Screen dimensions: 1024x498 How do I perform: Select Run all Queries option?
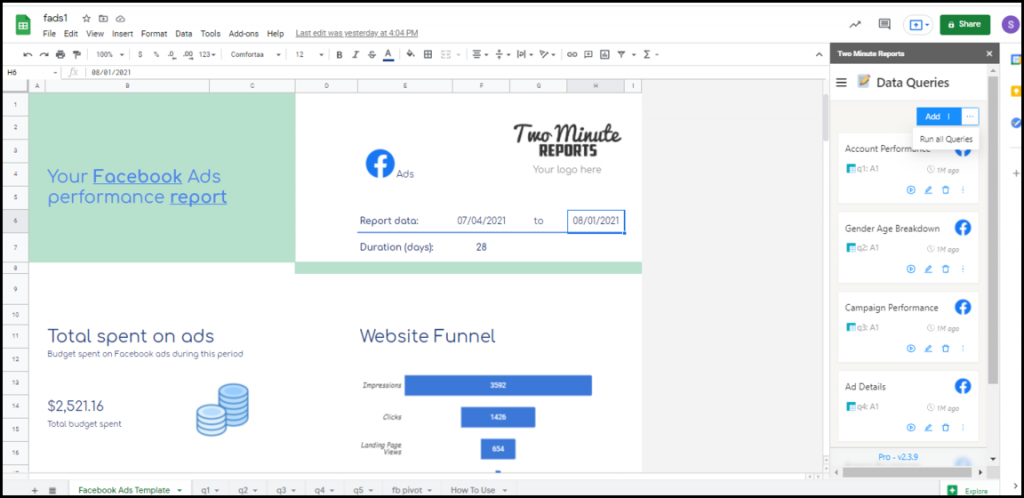coord(946,139)
